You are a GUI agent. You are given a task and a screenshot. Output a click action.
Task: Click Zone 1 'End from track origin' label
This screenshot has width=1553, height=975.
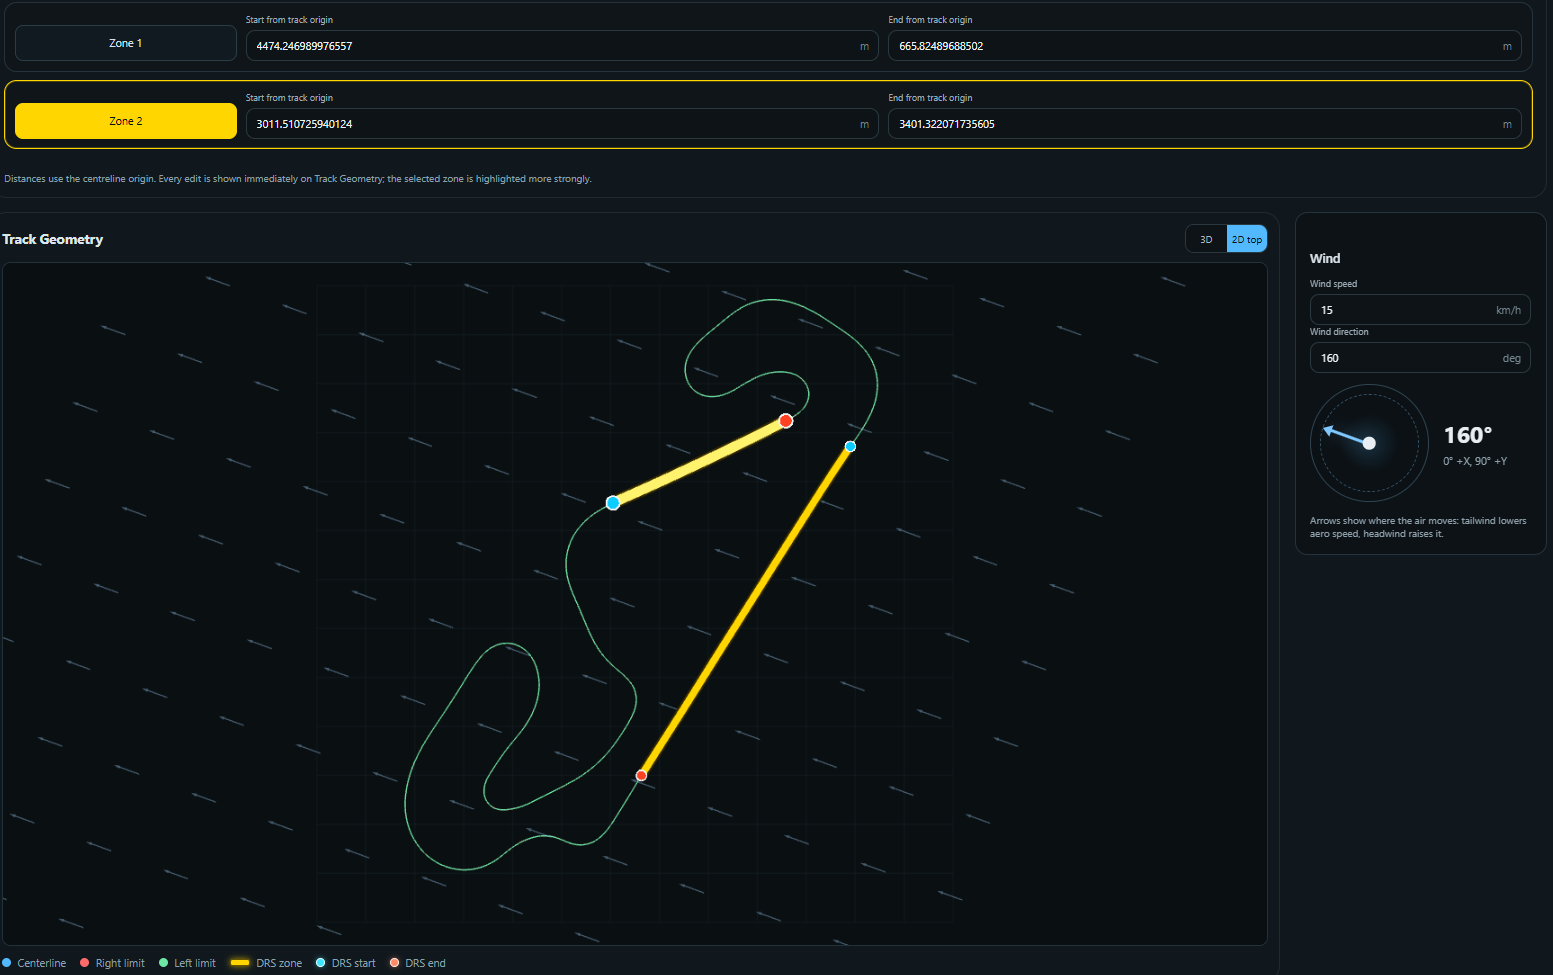point(930,20)
